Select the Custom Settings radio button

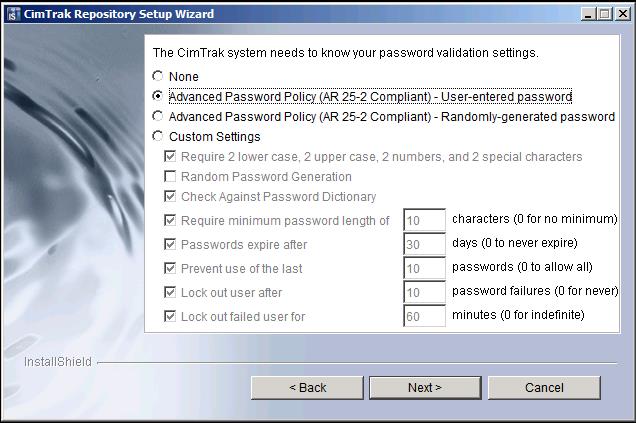click(157, 137)
